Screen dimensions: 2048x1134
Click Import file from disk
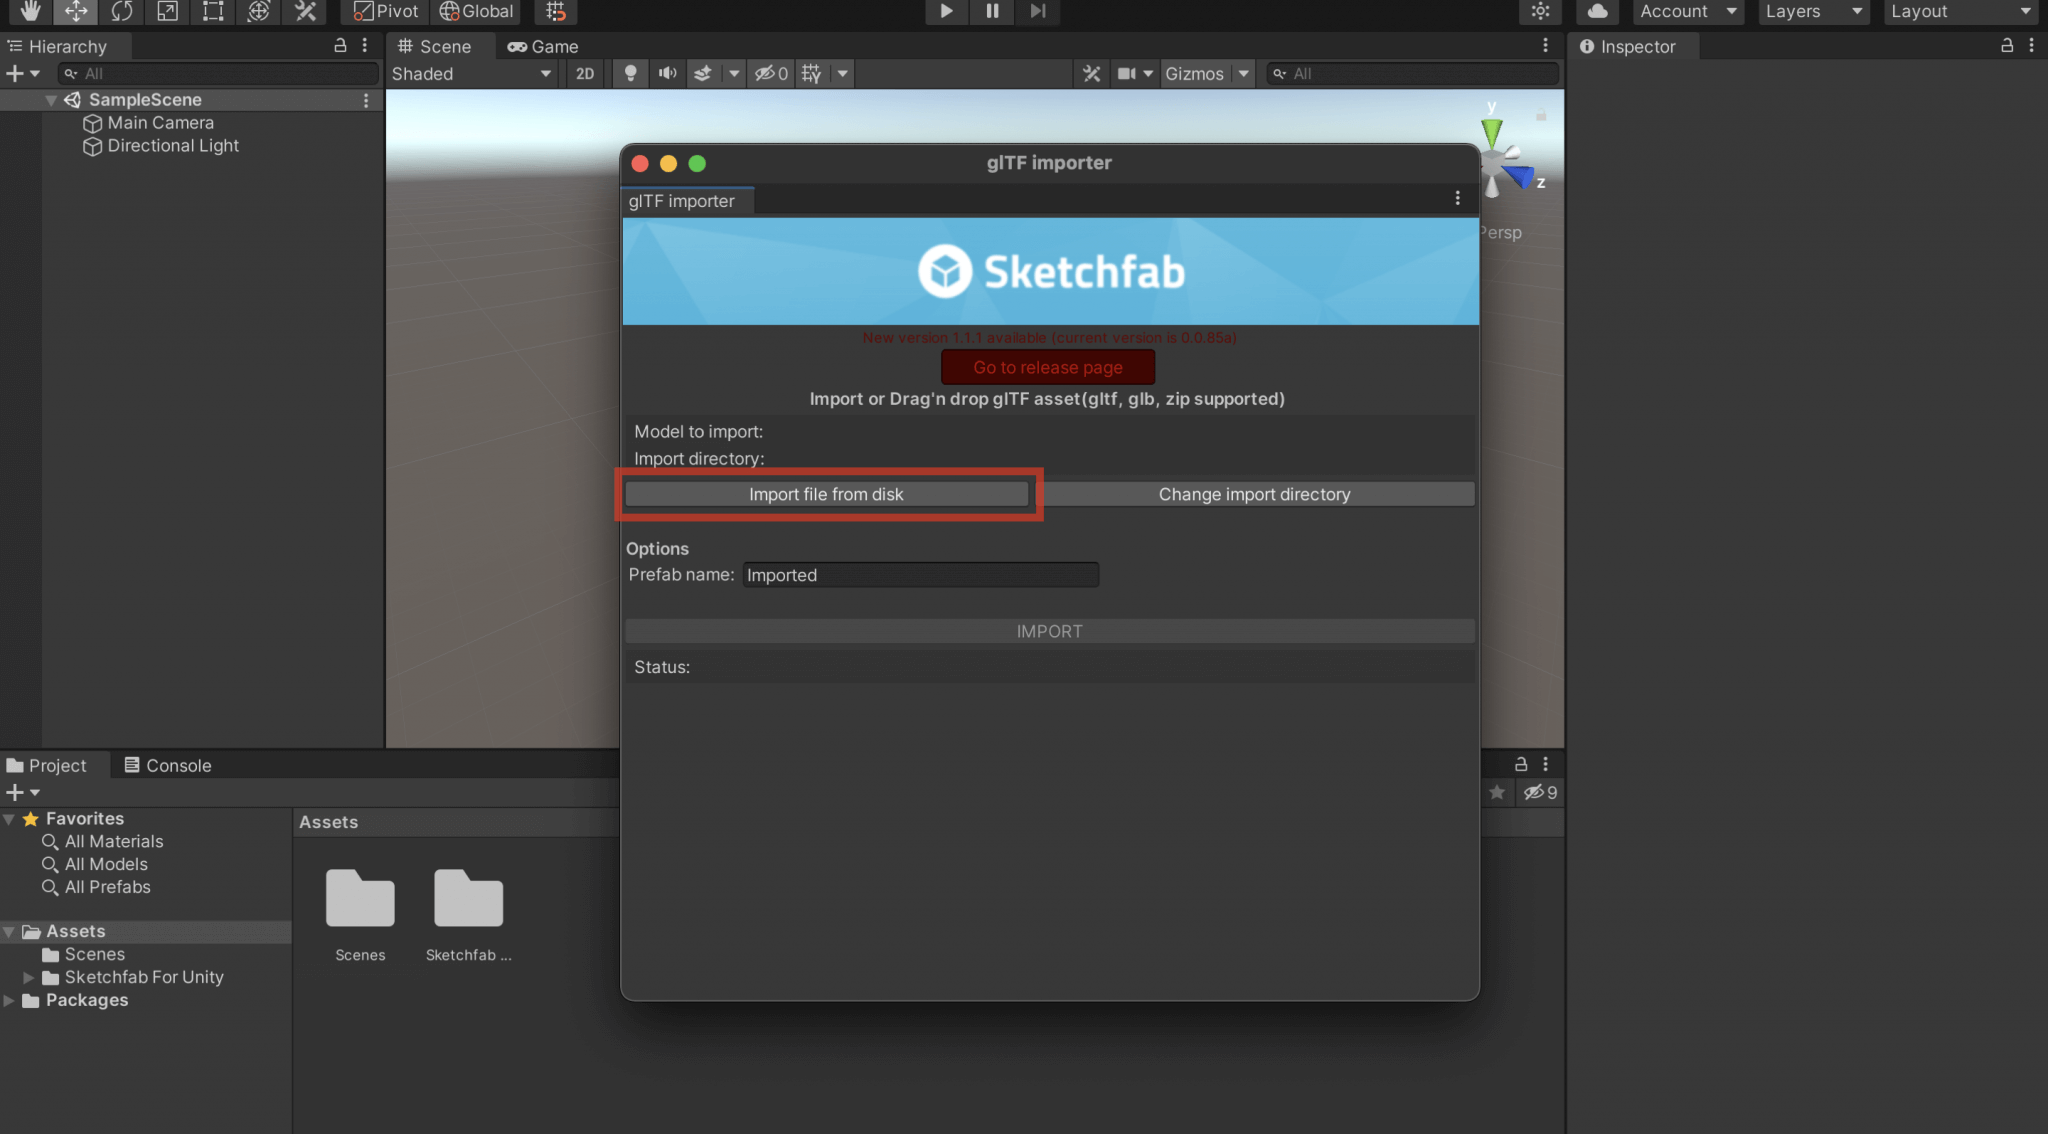826,493
